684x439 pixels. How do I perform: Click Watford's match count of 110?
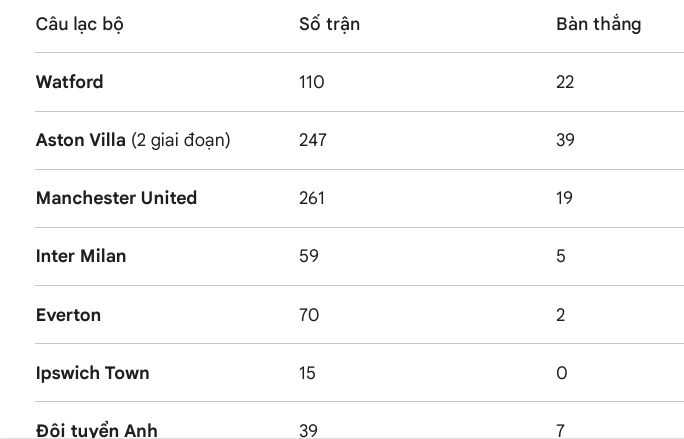click(x=311, y=82)
